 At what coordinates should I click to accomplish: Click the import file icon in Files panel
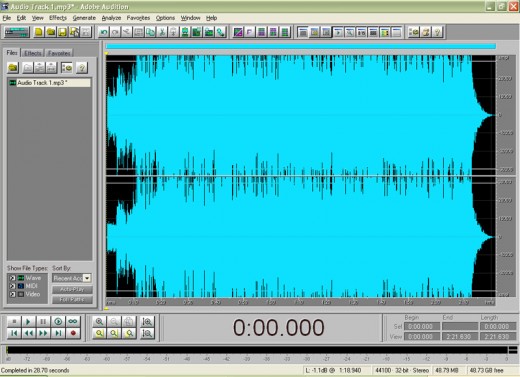13,68
